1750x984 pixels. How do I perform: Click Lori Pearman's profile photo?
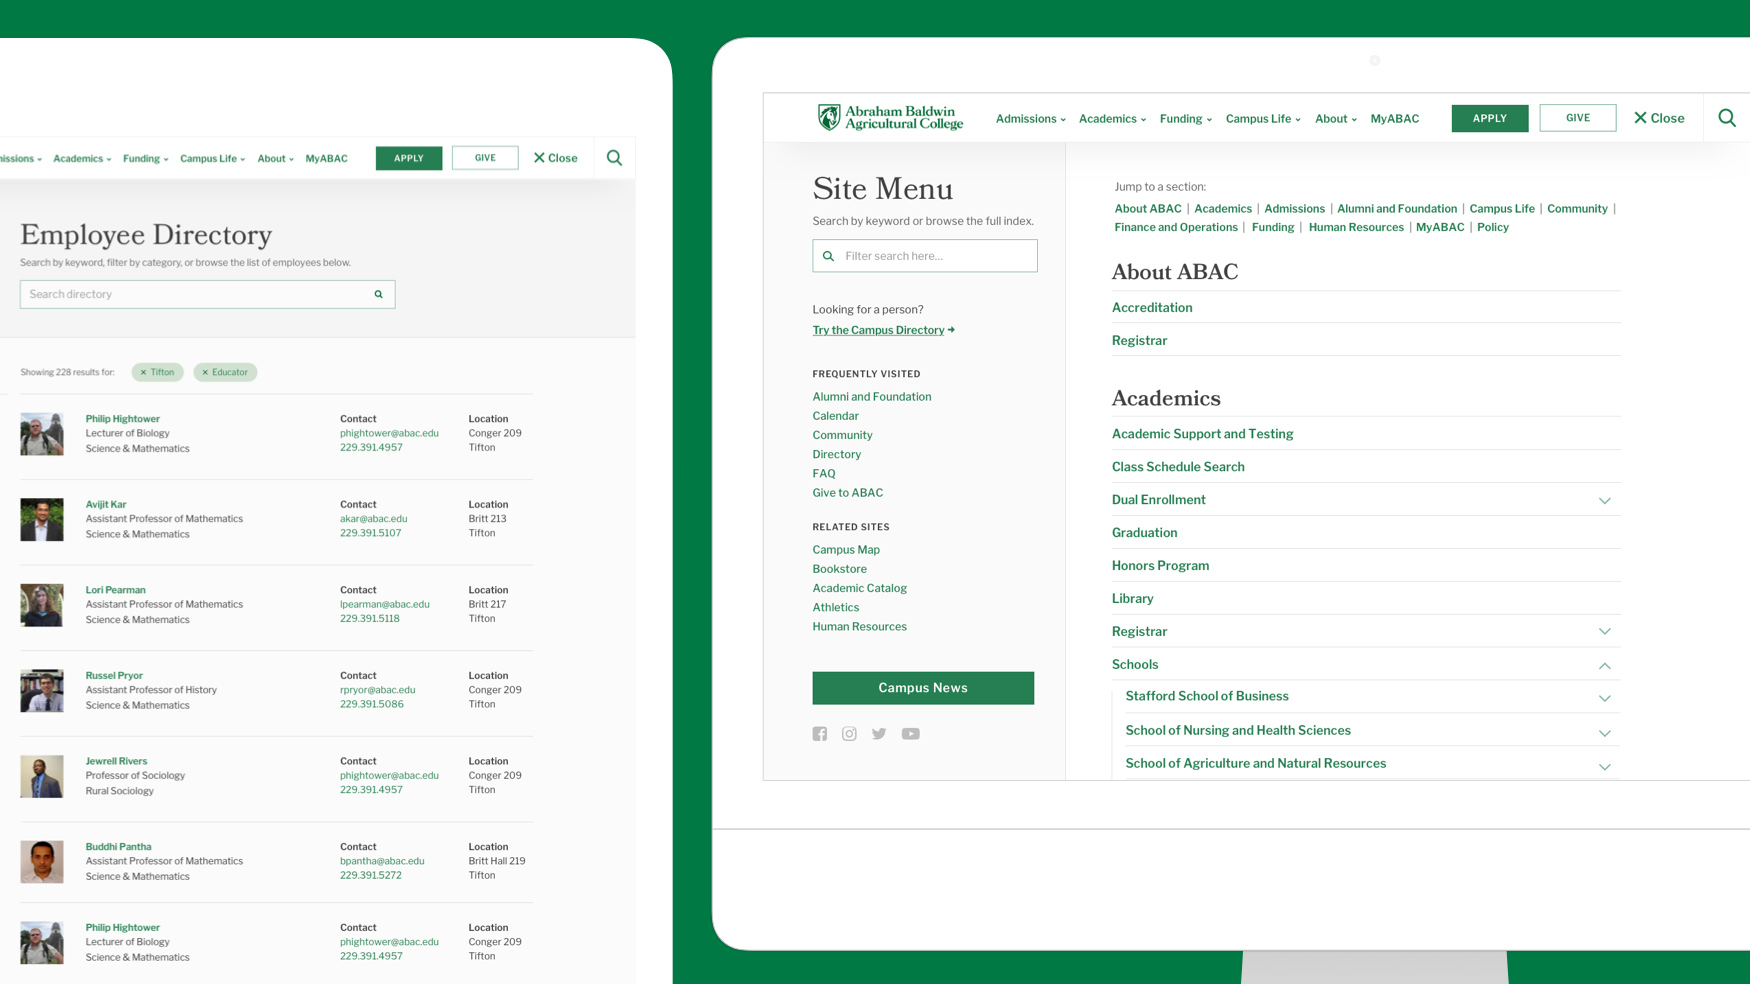pyautogui.click(x=42, y=605)
